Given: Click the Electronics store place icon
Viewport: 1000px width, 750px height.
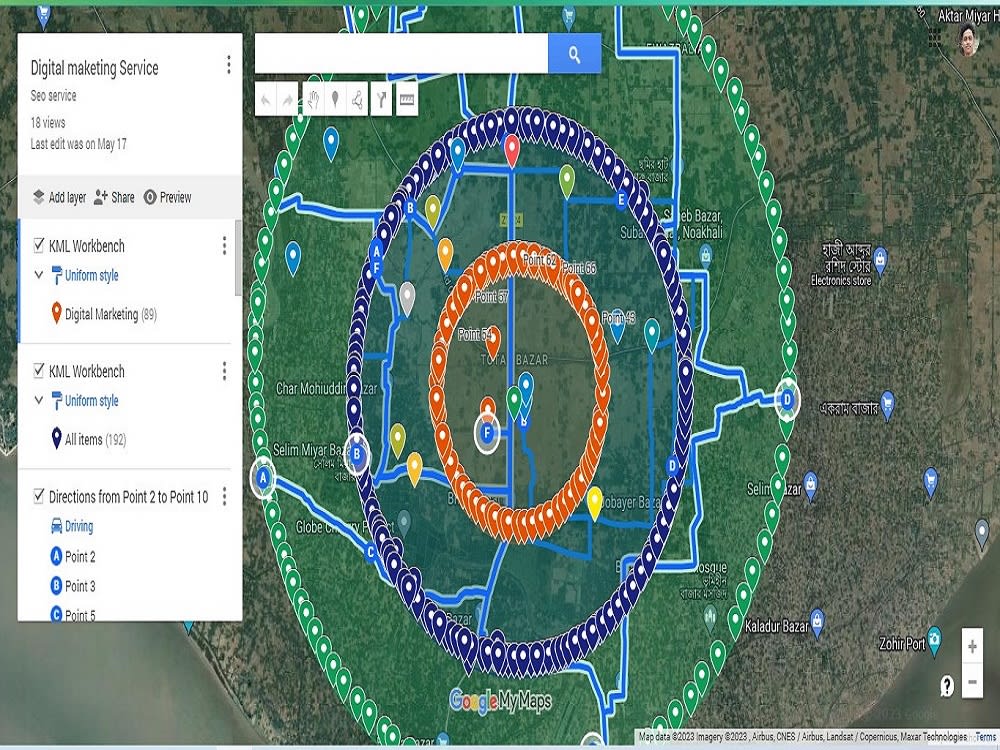Looking at the screenshot, I should pos(880,260).
